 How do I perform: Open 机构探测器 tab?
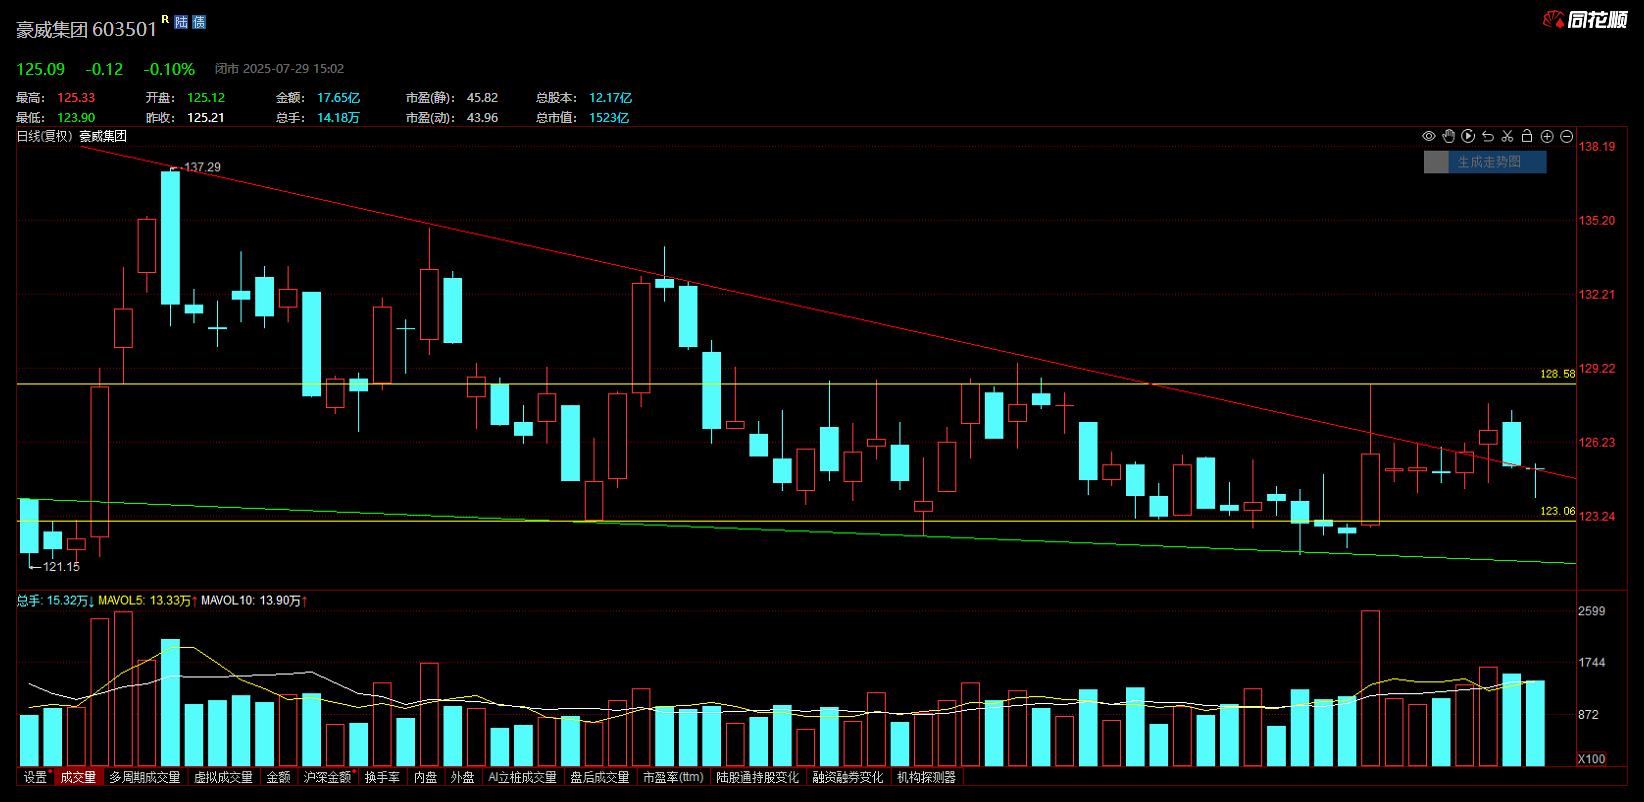pyautogui.click(x=926, y=777)
